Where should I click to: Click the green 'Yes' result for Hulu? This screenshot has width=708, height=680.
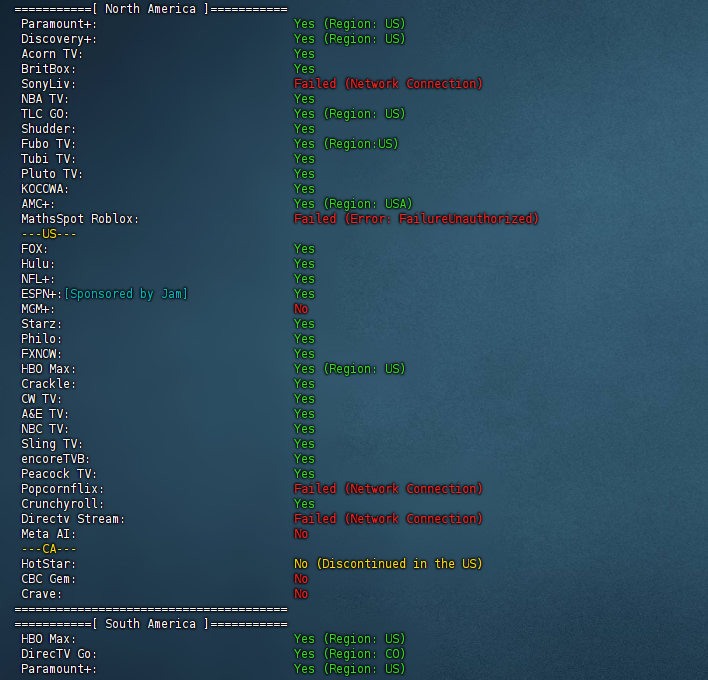click(304, 264)
